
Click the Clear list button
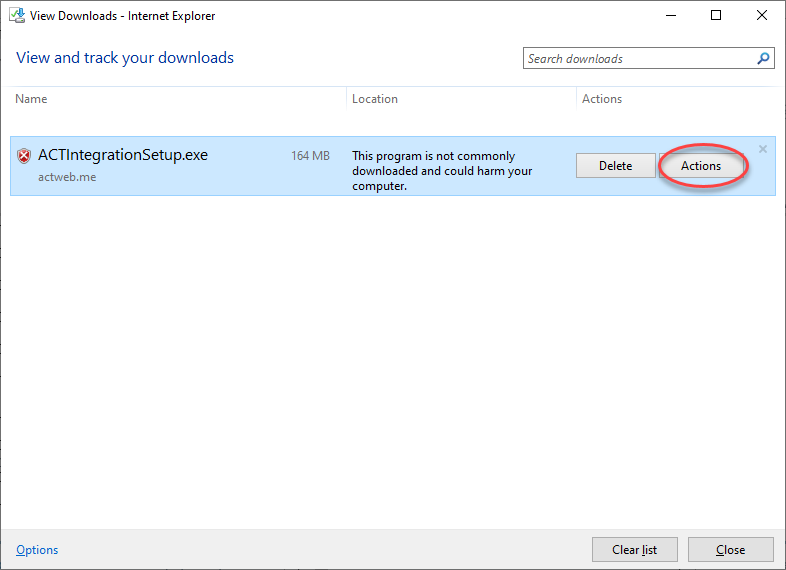(635, 550)
